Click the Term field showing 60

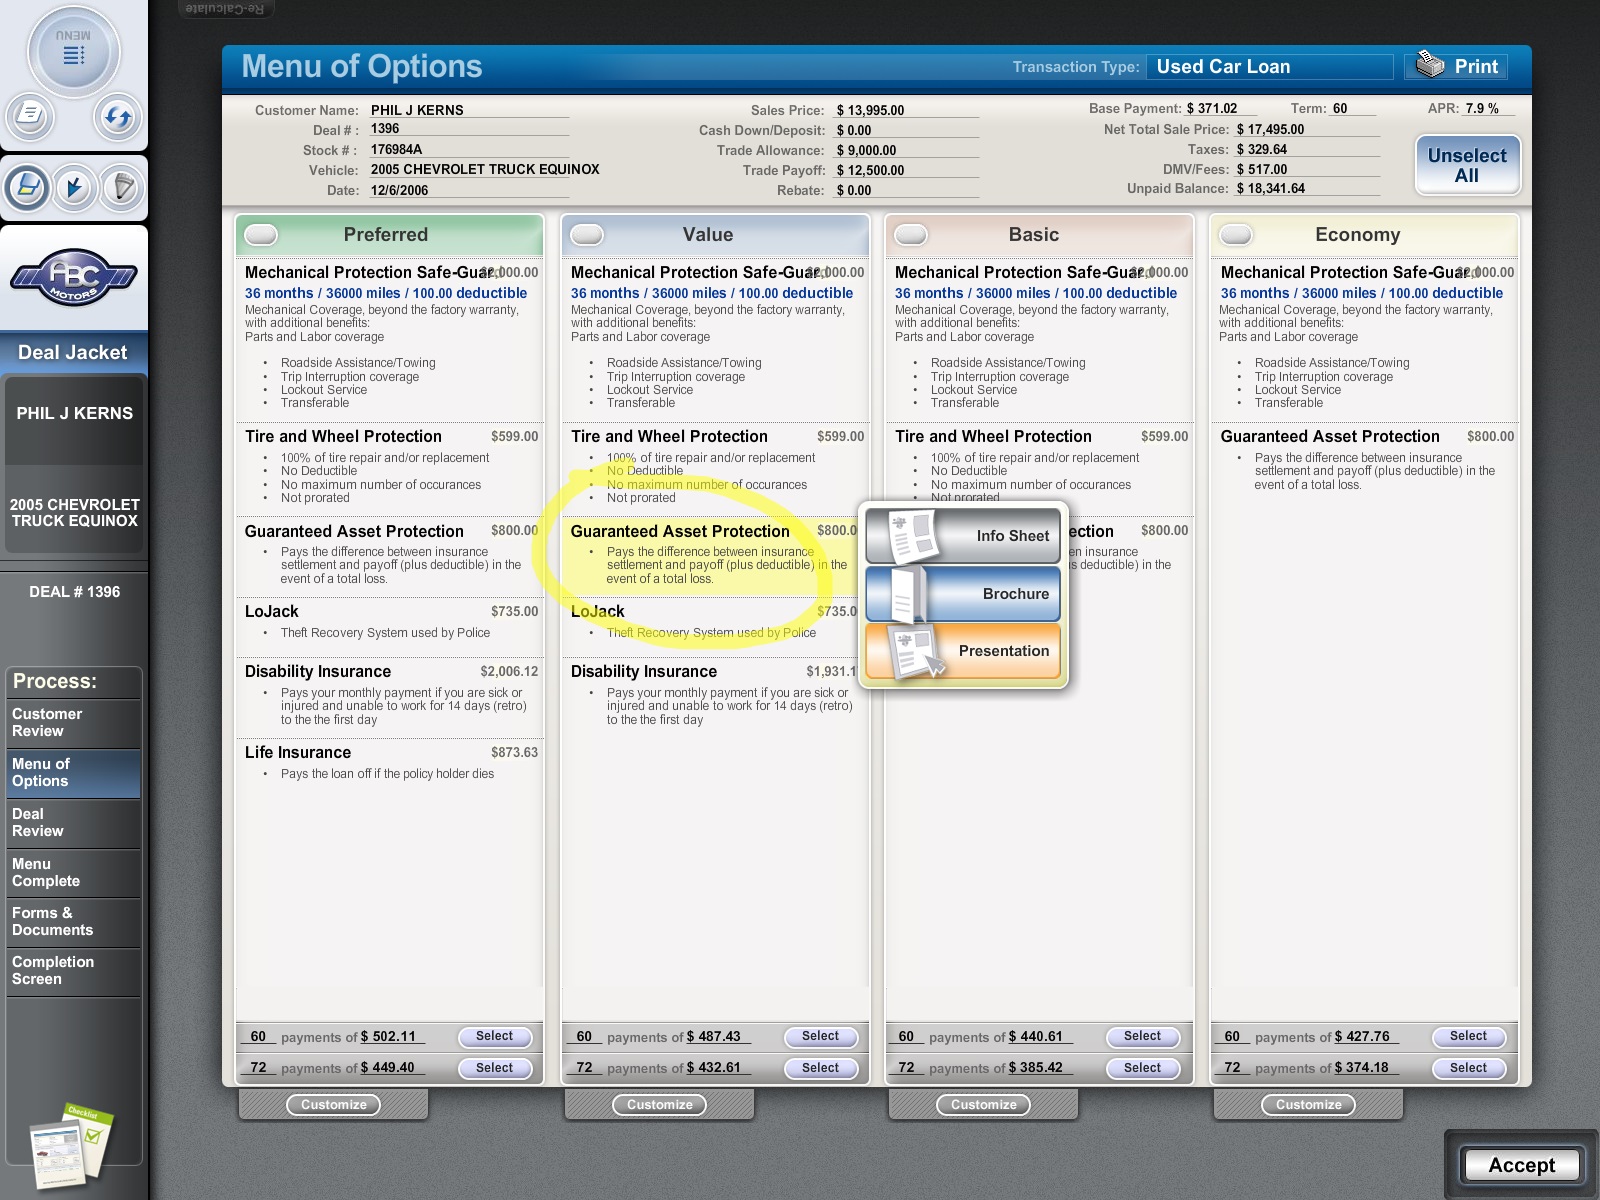coord(1354,108)
